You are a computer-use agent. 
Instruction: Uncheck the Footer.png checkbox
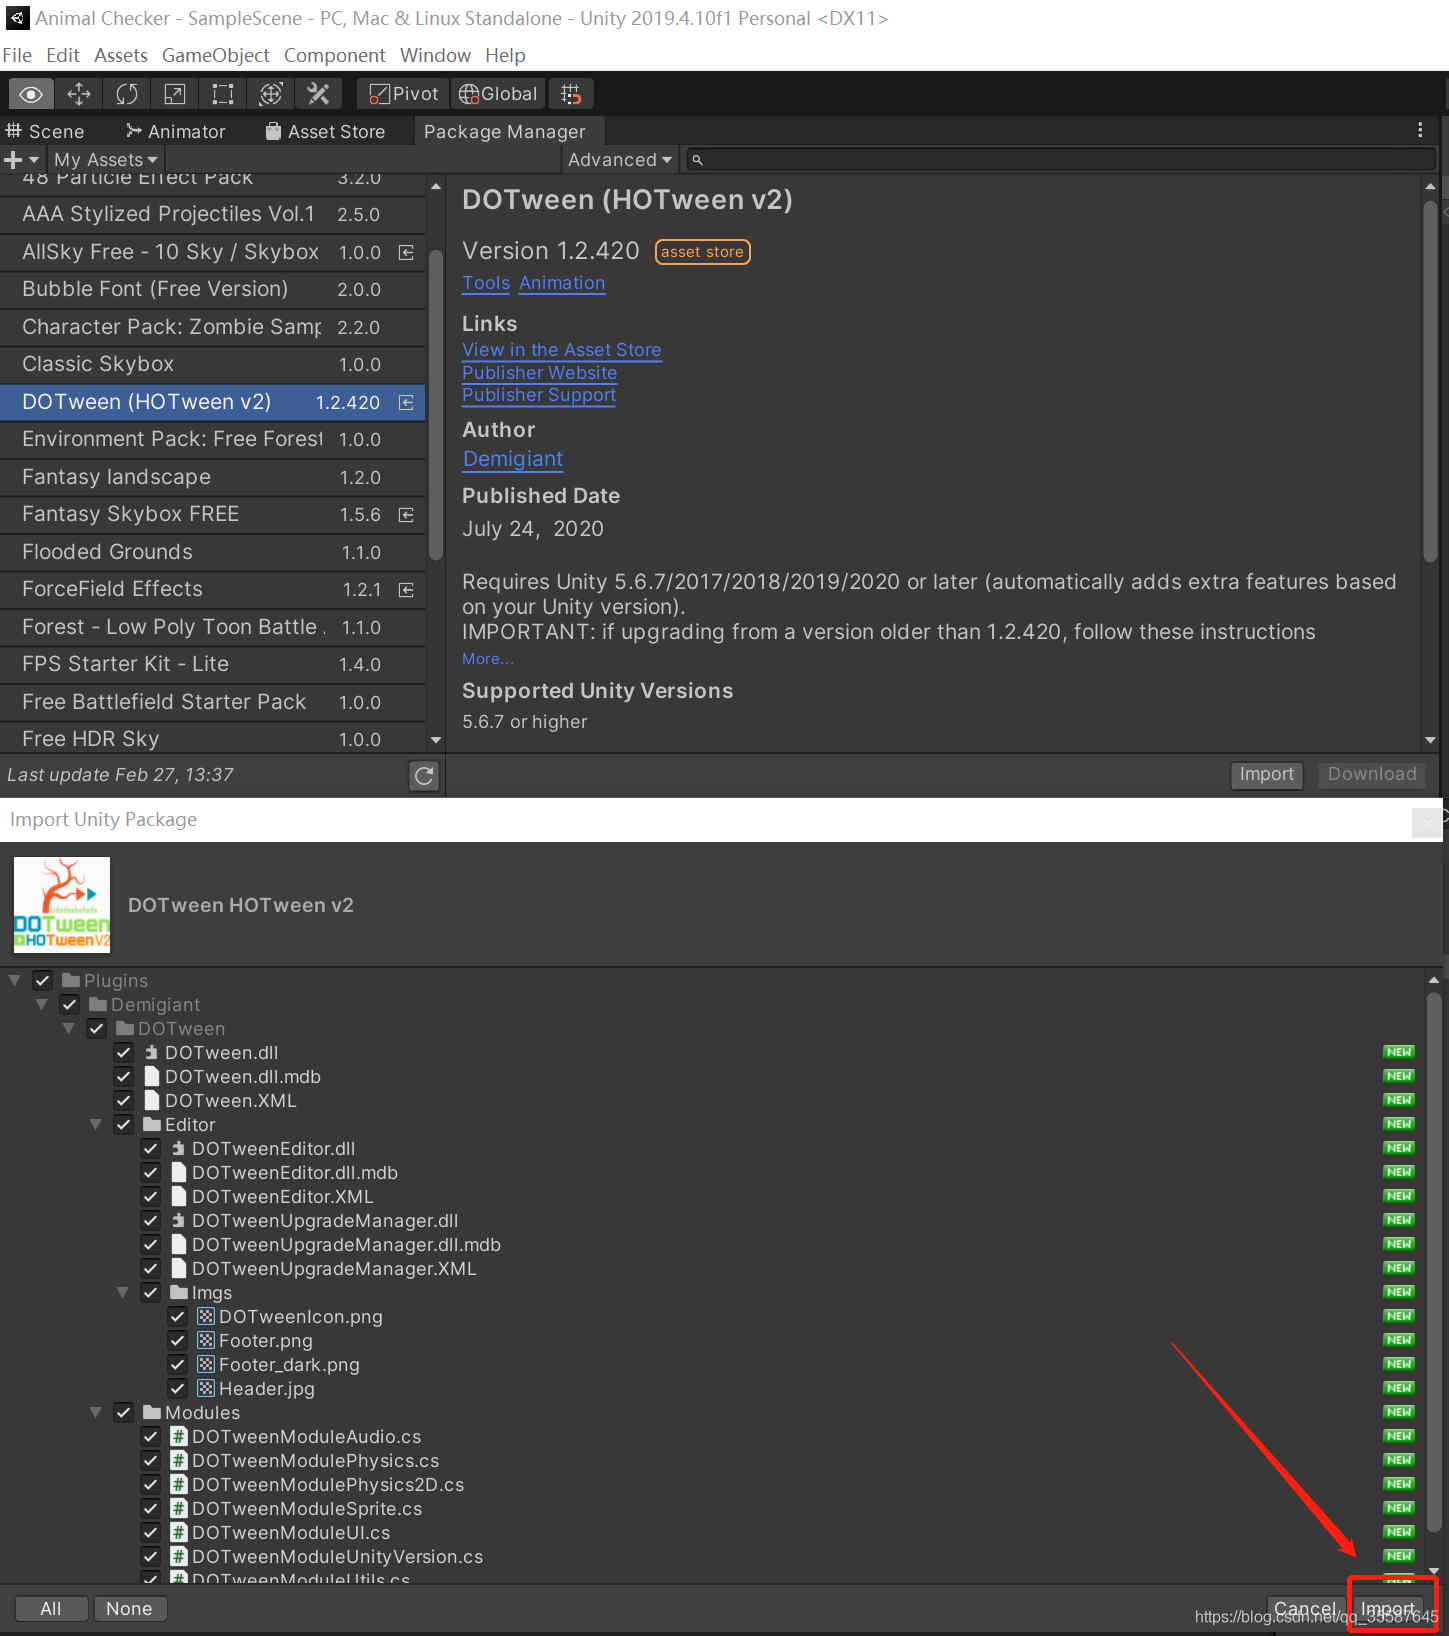tap(177, 1340)
